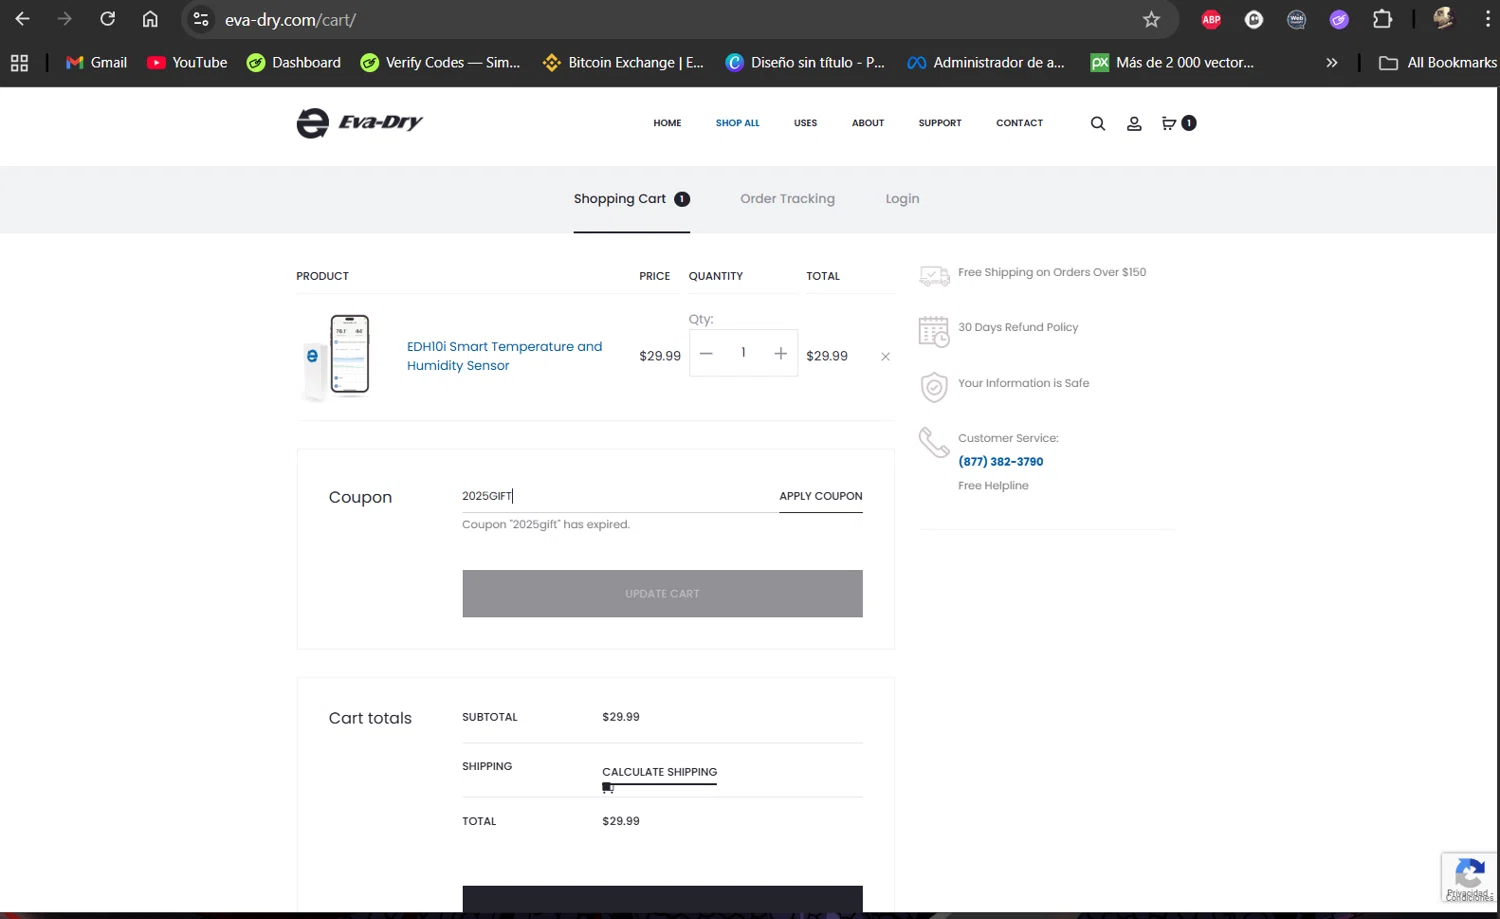Click the Eva-Dry logo

click(x=360, y=122)
